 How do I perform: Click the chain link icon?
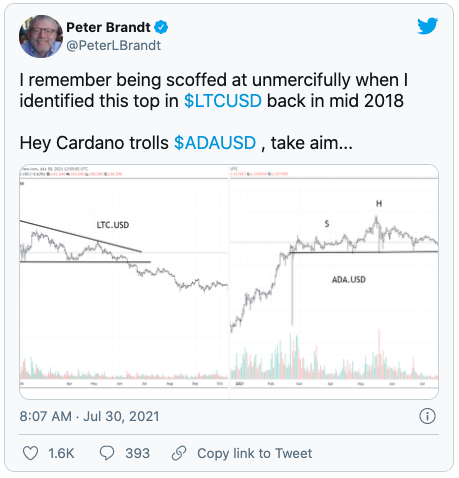click(x=179, y=453)
